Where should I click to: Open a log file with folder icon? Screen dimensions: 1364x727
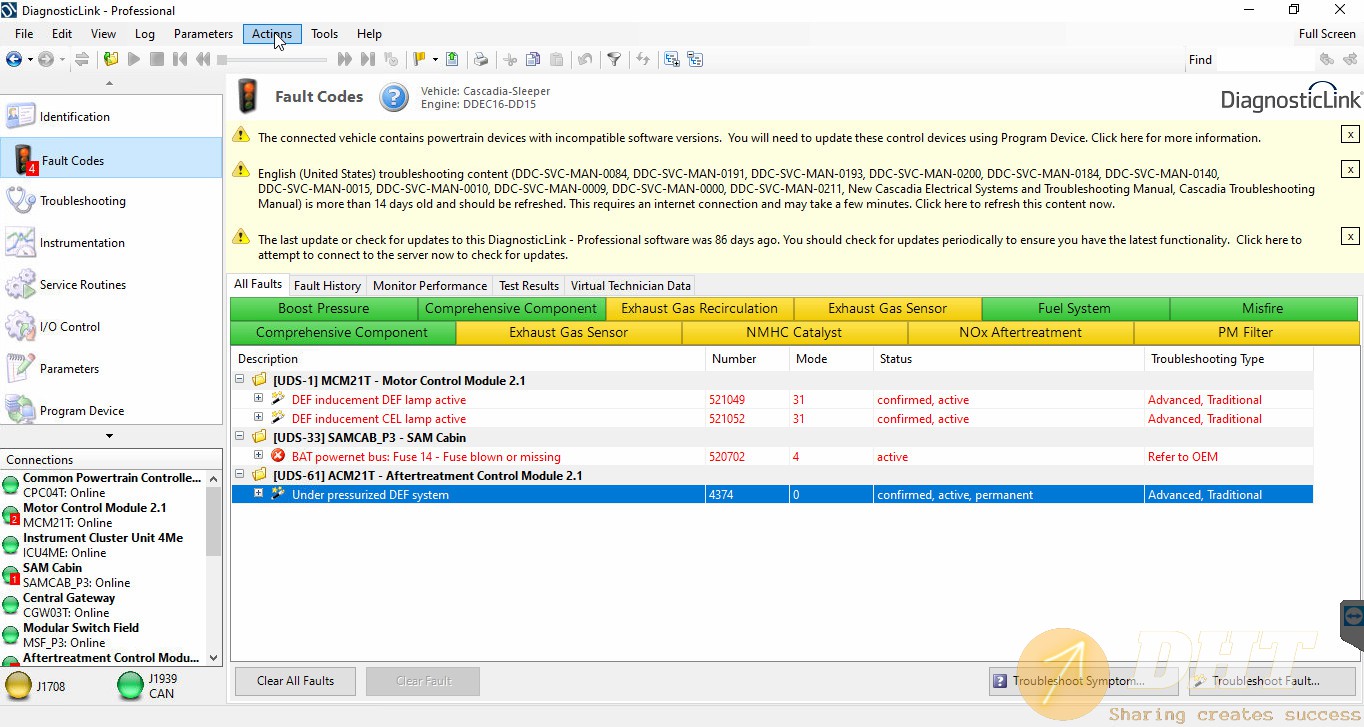pos(111,60)
